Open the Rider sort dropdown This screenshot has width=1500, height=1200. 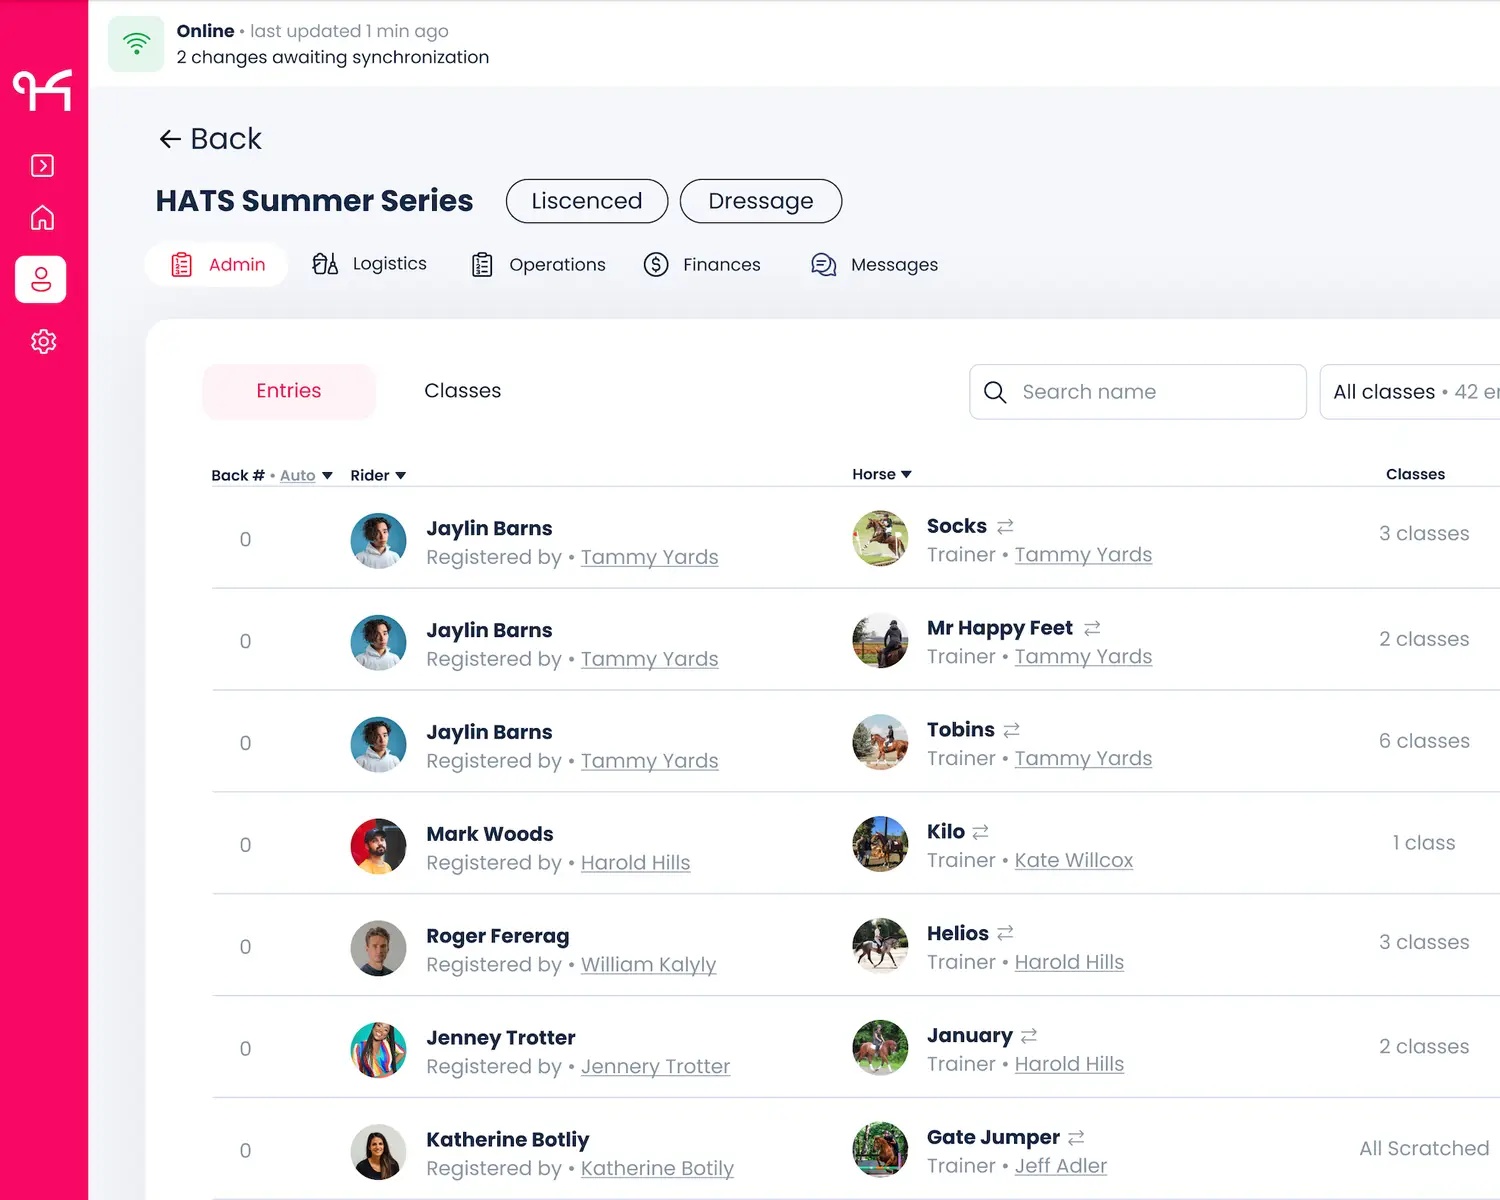click(378, 476)
